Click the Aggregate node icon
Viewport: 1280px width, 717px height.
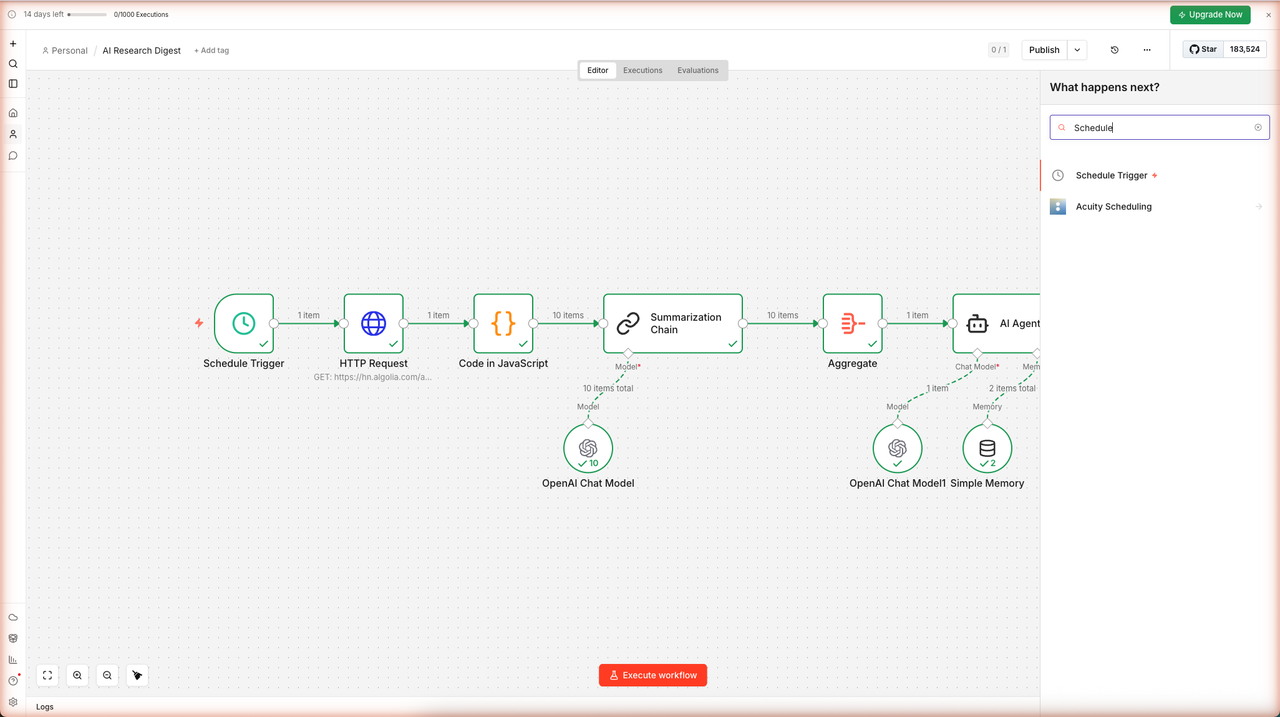click(x=852, y=323)
